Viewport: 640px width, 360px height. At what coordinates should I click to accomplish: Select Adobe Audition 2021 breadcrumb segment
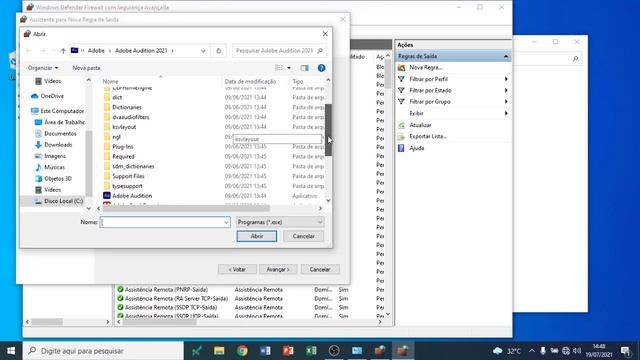[141, 51]
